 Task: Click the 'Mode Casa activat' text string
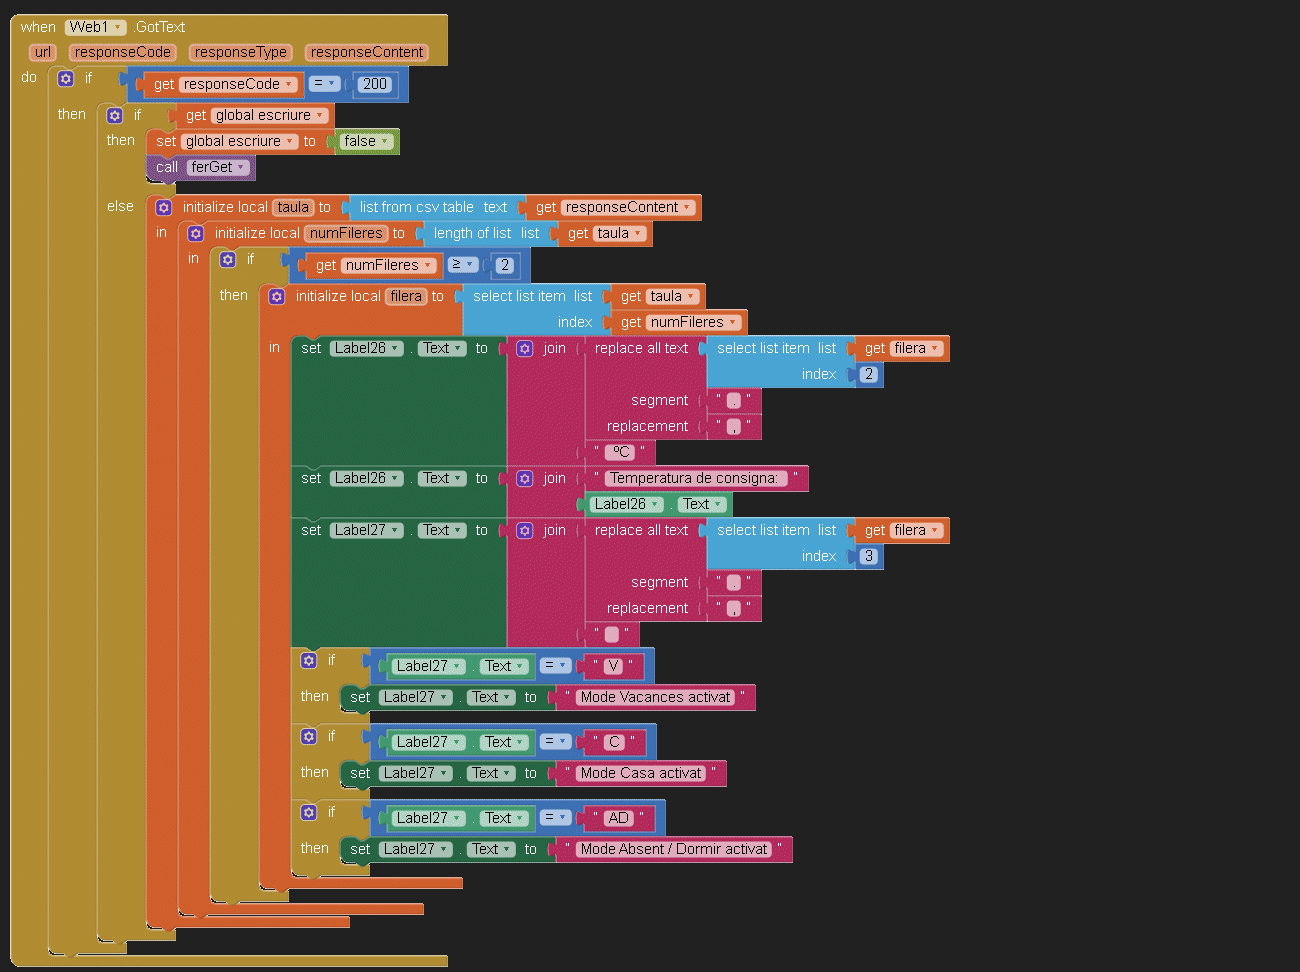[641, 774]
